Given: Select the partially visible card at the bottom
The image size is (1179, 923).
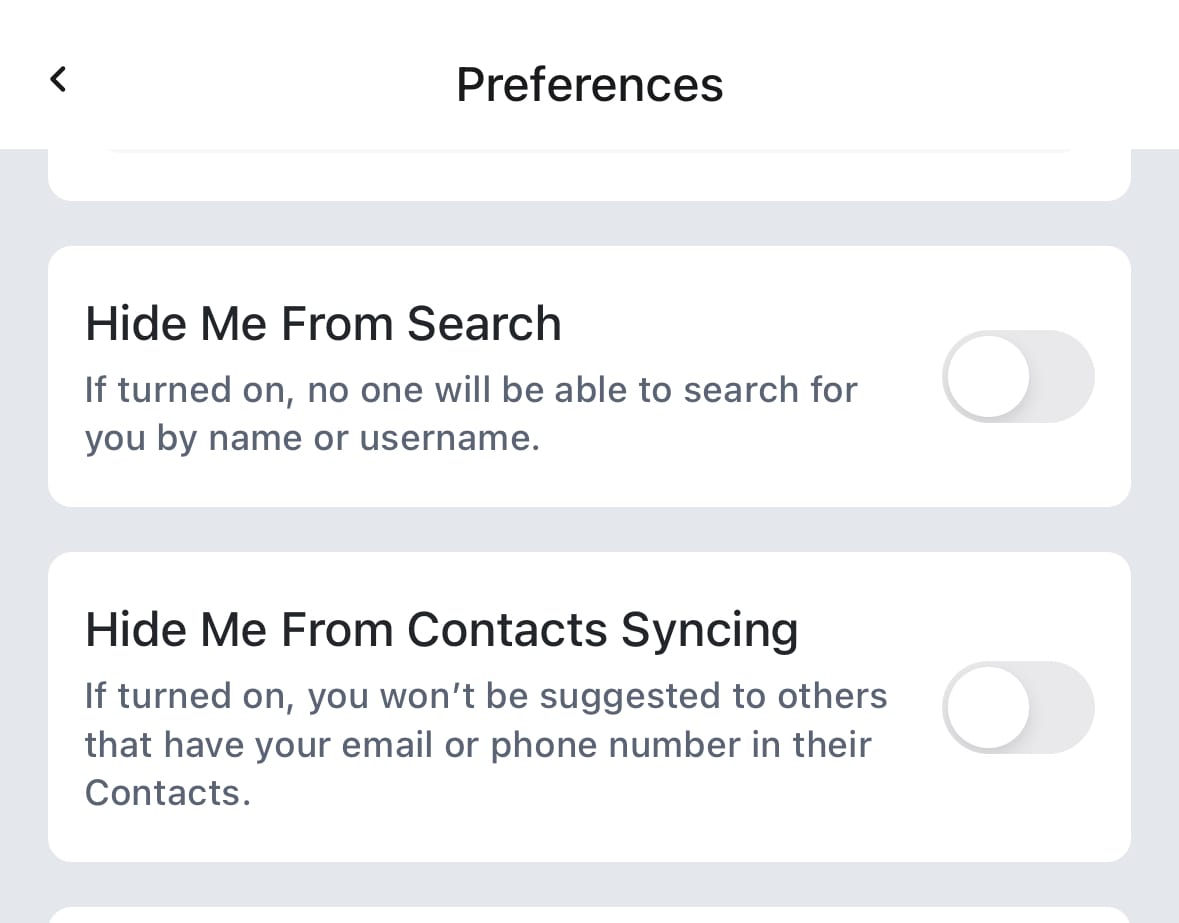Looking at the screenshot, I should tap(589, 915).
